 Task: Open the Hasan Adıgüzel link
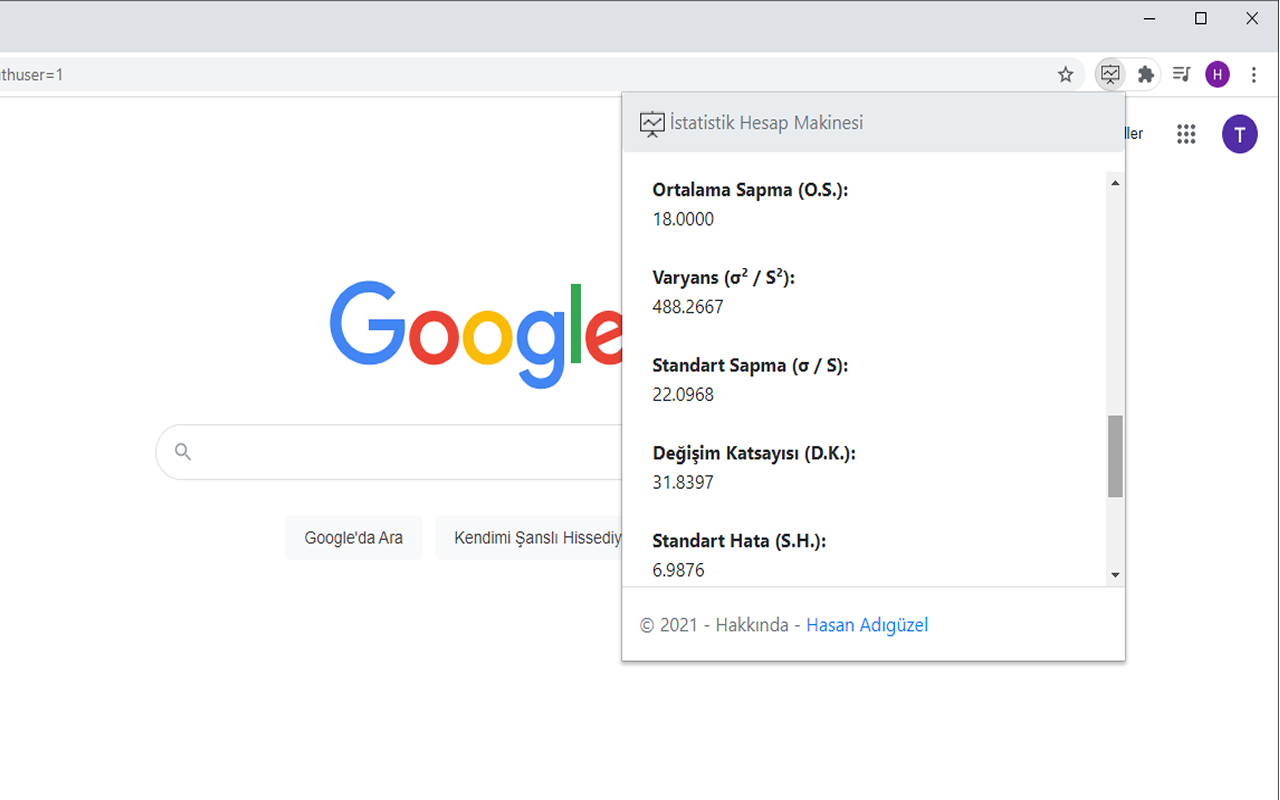pos(867,625)
